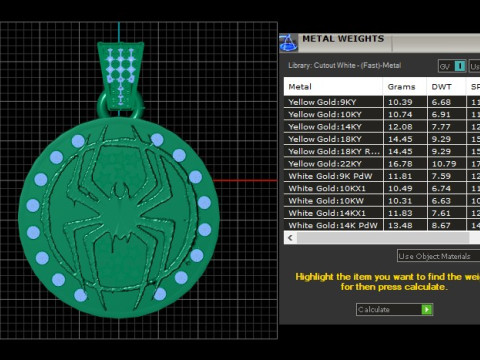480x360 pixels.
Task: Click the Calculate field label
Action: click(373, 310)
